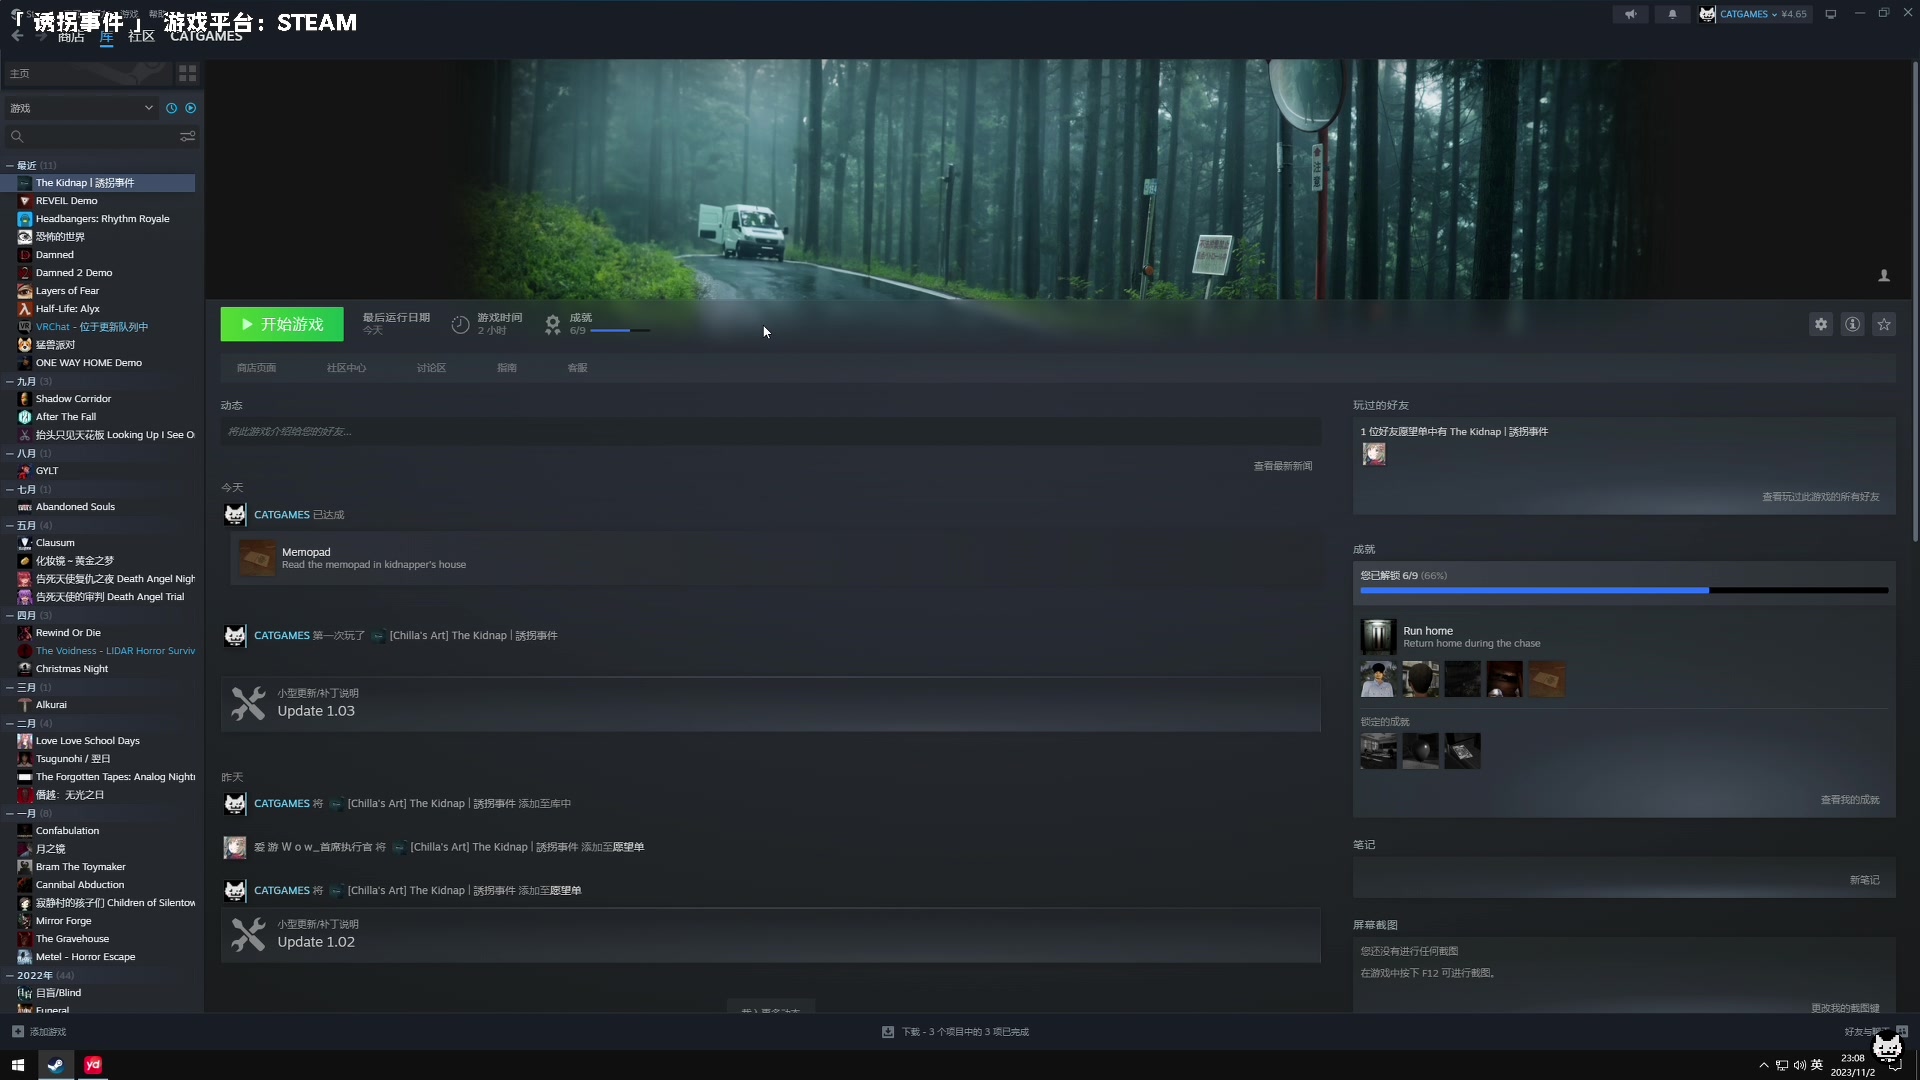
Task: Open advanced library filter settings icon
Action: [187, 136]
